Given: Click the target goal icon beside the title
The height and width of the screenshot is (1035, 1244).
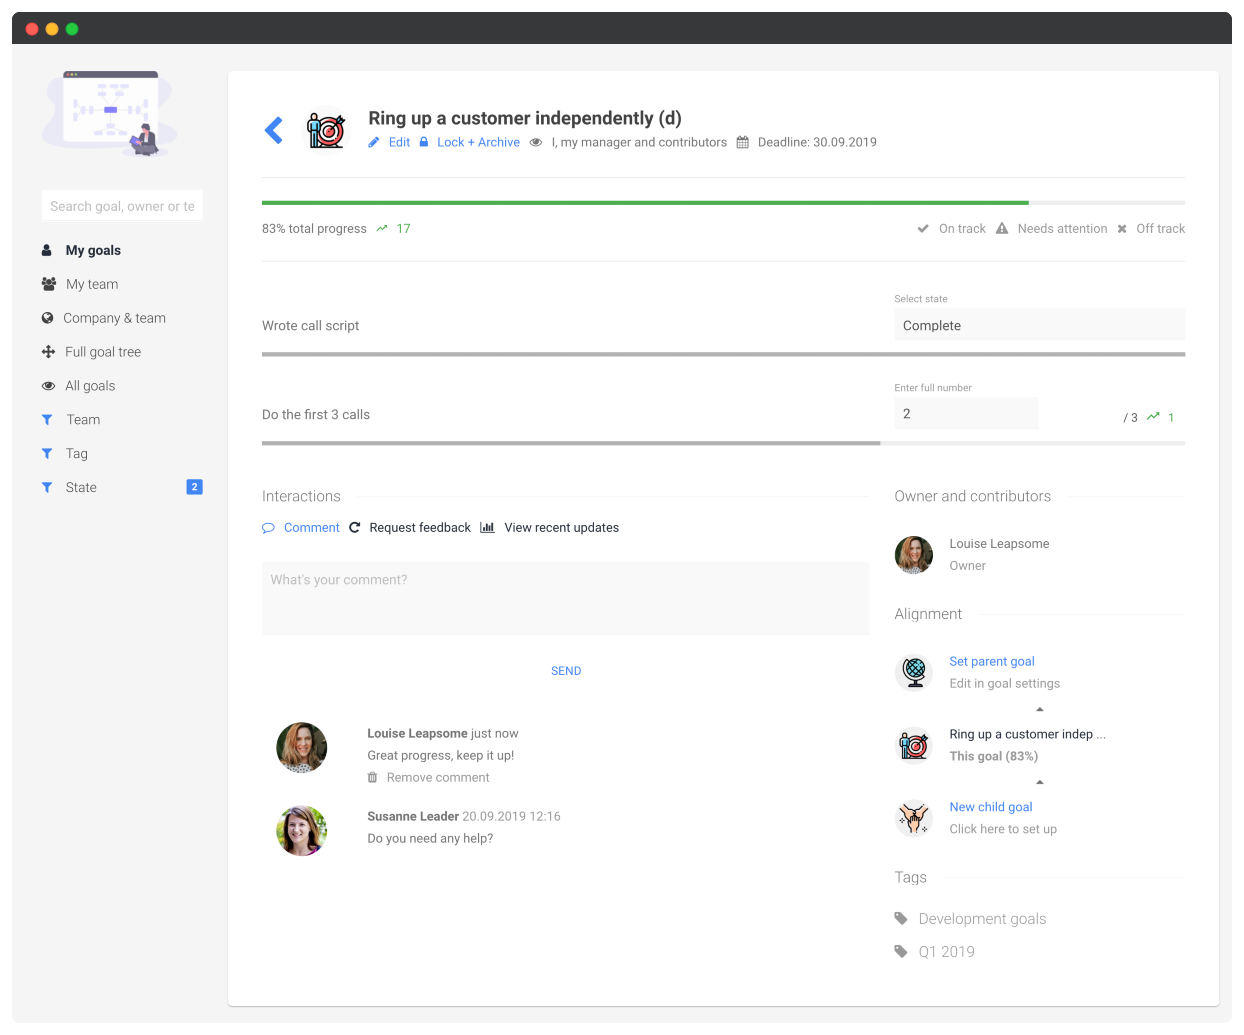Looking at the screenshot, I should (326, 130).
